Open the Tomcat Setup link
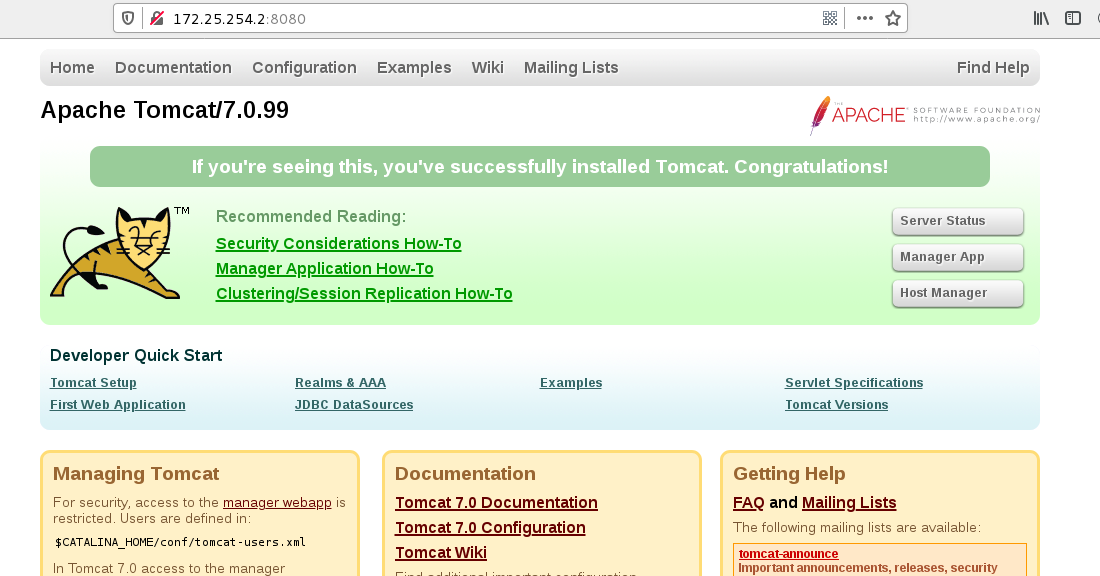1100x576 pixels. click(x=93, y=382)
